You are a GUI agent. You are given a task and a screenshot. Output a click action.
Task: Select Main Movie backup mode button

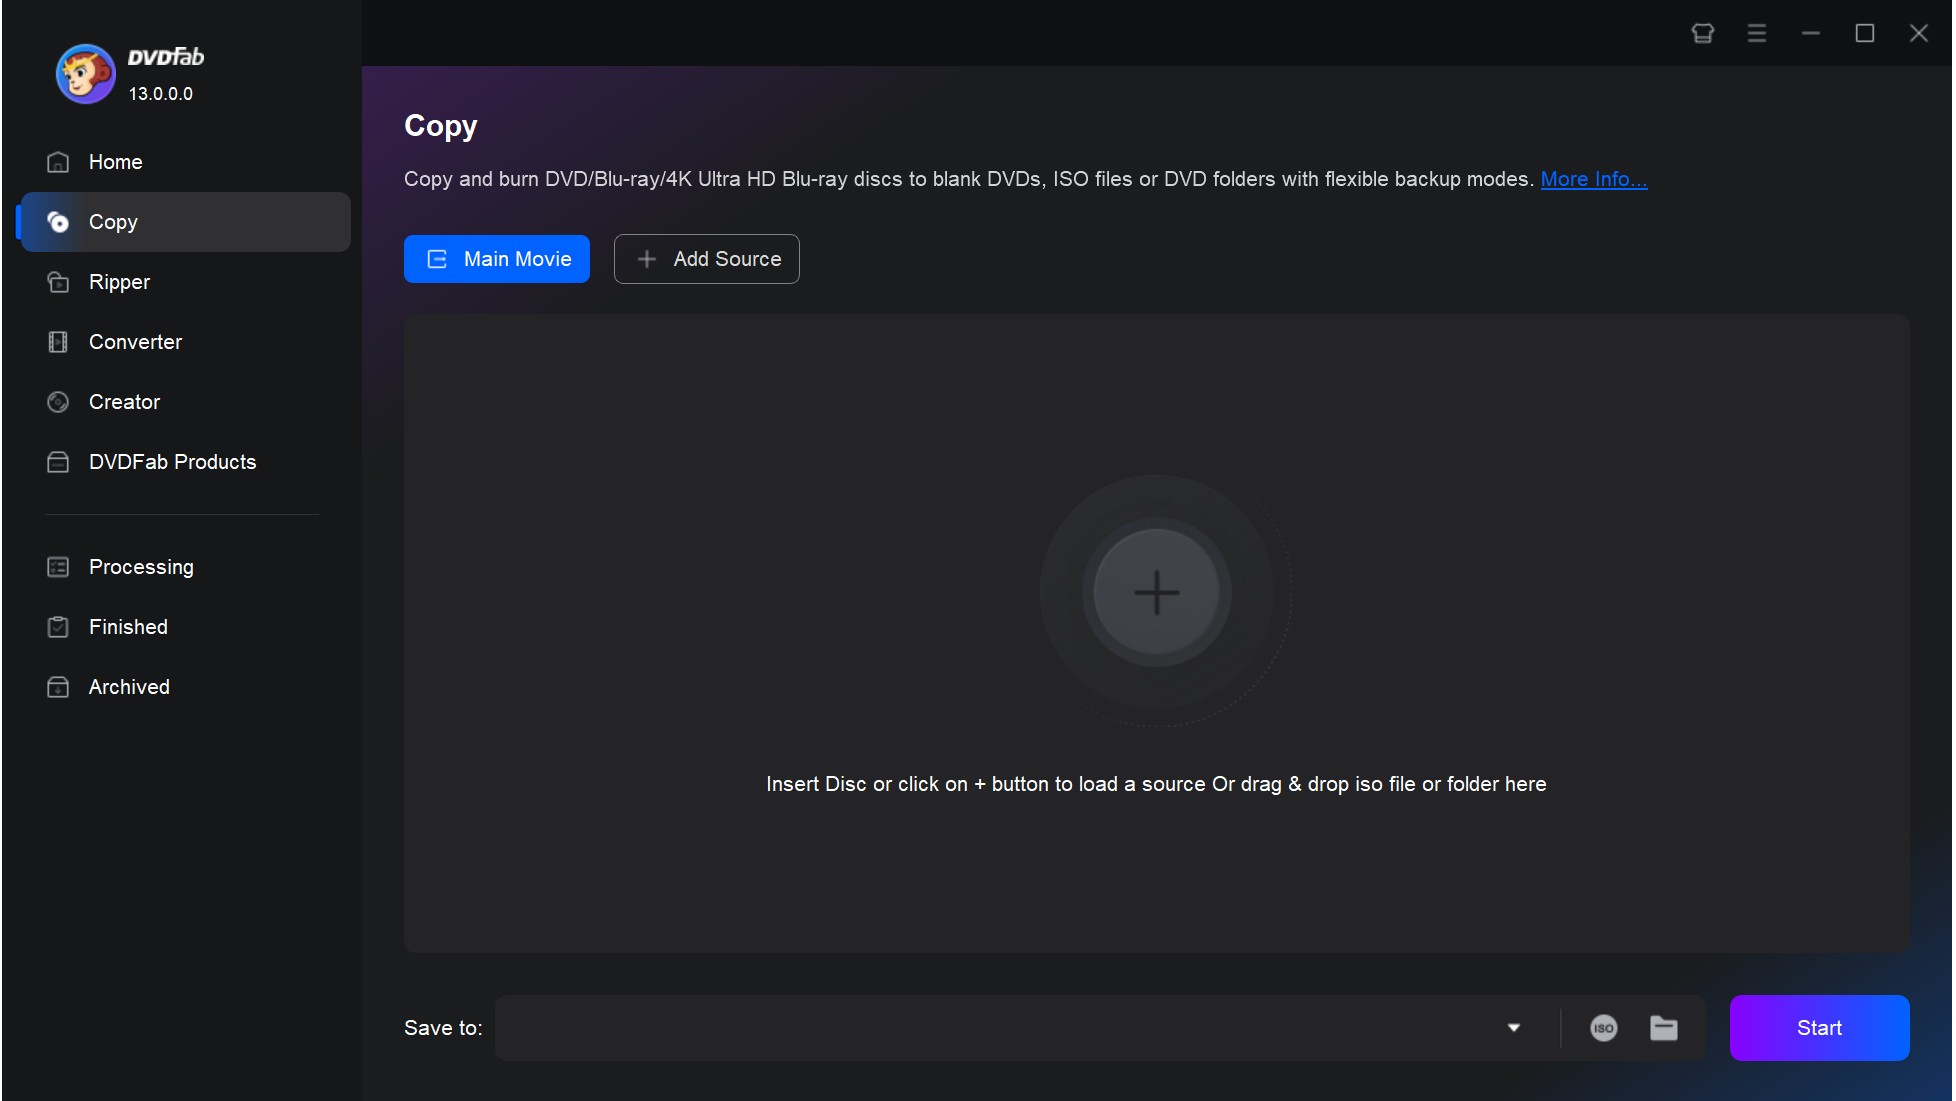pos(496,258)
